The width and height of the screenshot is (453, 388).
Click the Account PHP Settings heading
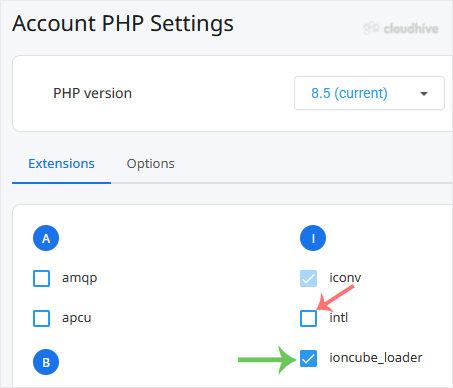click(x=123, y=23)
